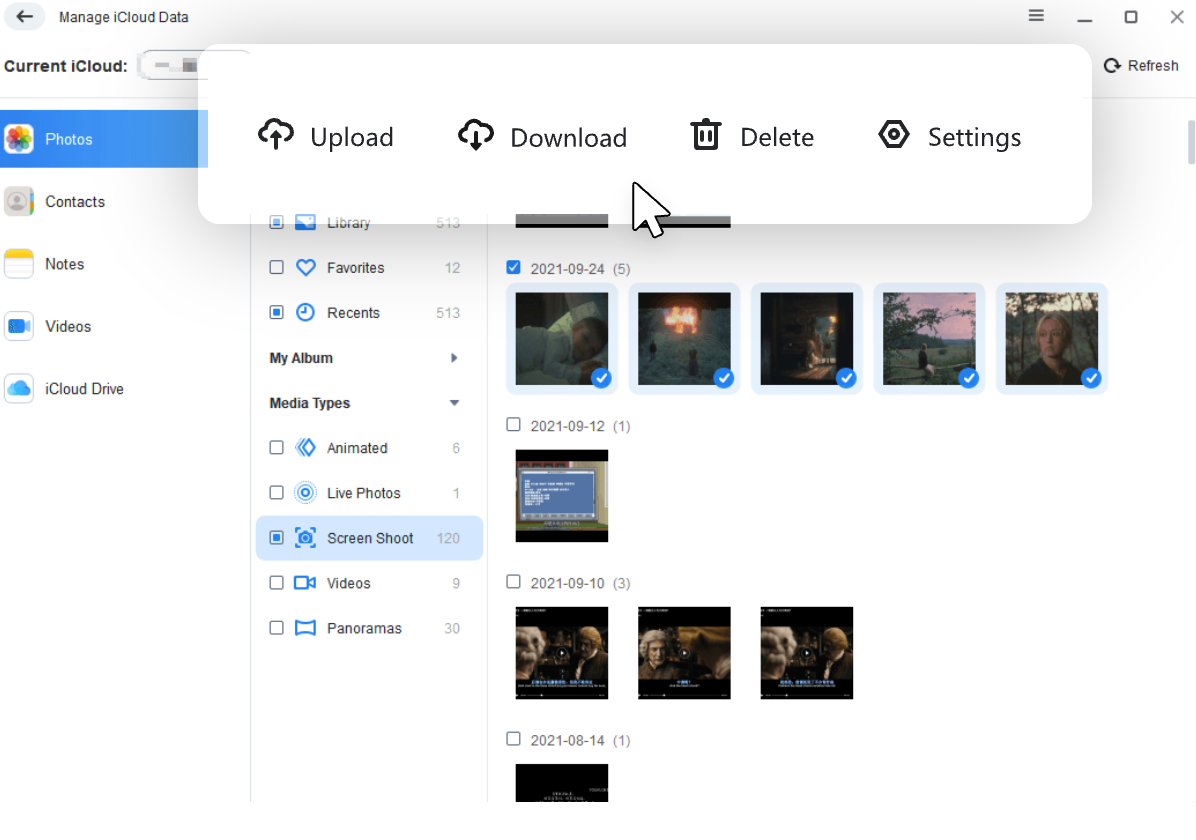
Task: Click the Notes sidebar icon
Action: [x=19, y=264]
